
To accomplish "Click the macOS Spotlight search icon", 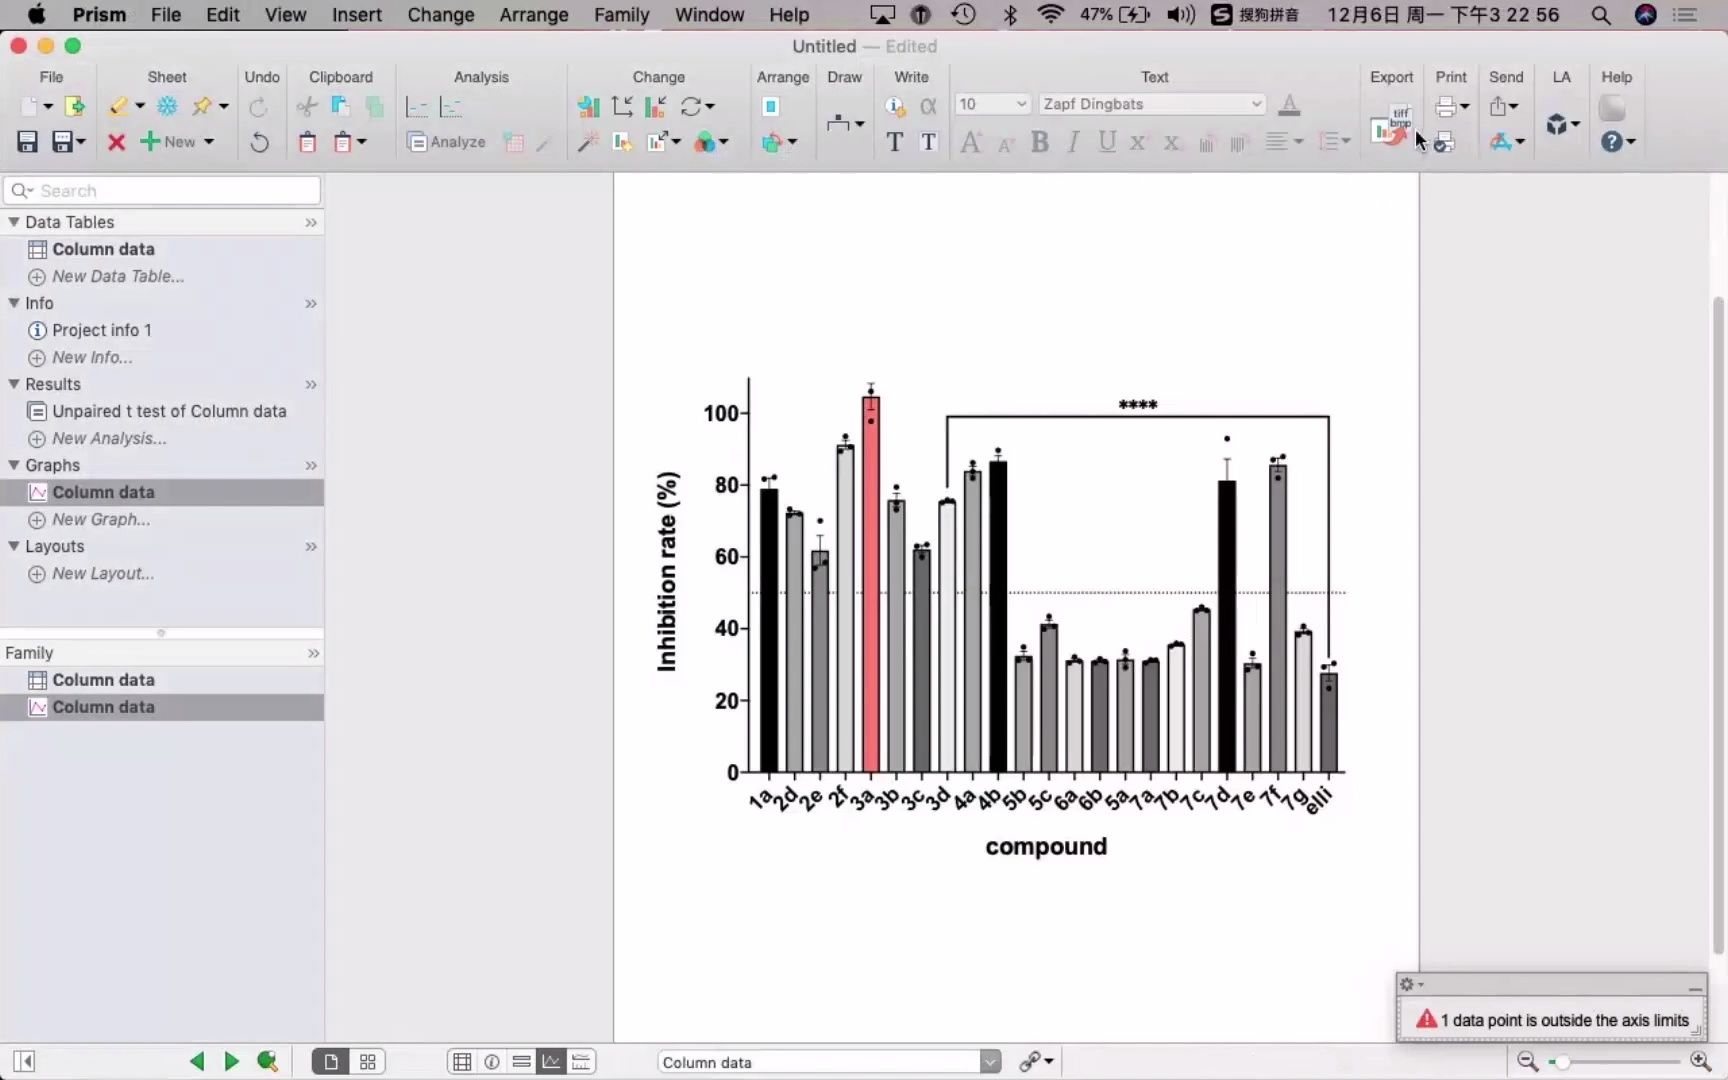I will coord(1600,15).
